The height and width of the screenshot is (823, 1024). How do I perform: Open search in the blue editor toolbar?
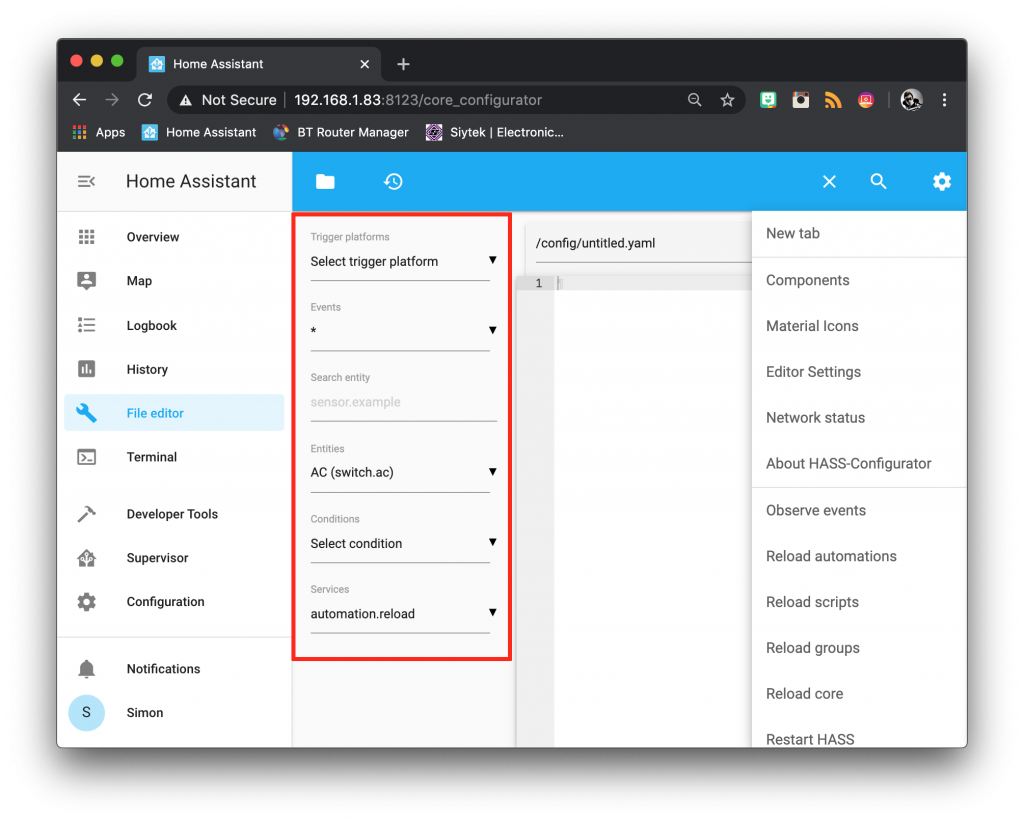878,182
